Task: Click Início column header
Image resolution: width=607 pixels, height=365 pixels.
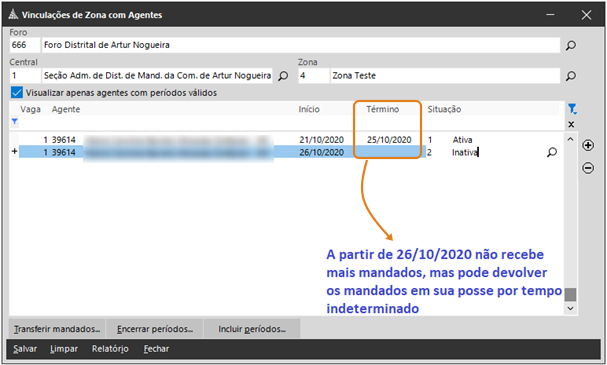Action: click(x=309, y=109)
